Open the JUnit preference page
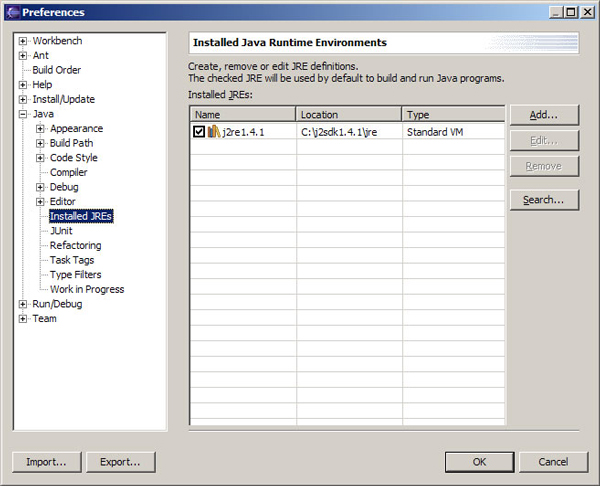Viewport: 600px width, 486px height. point(61,231)
